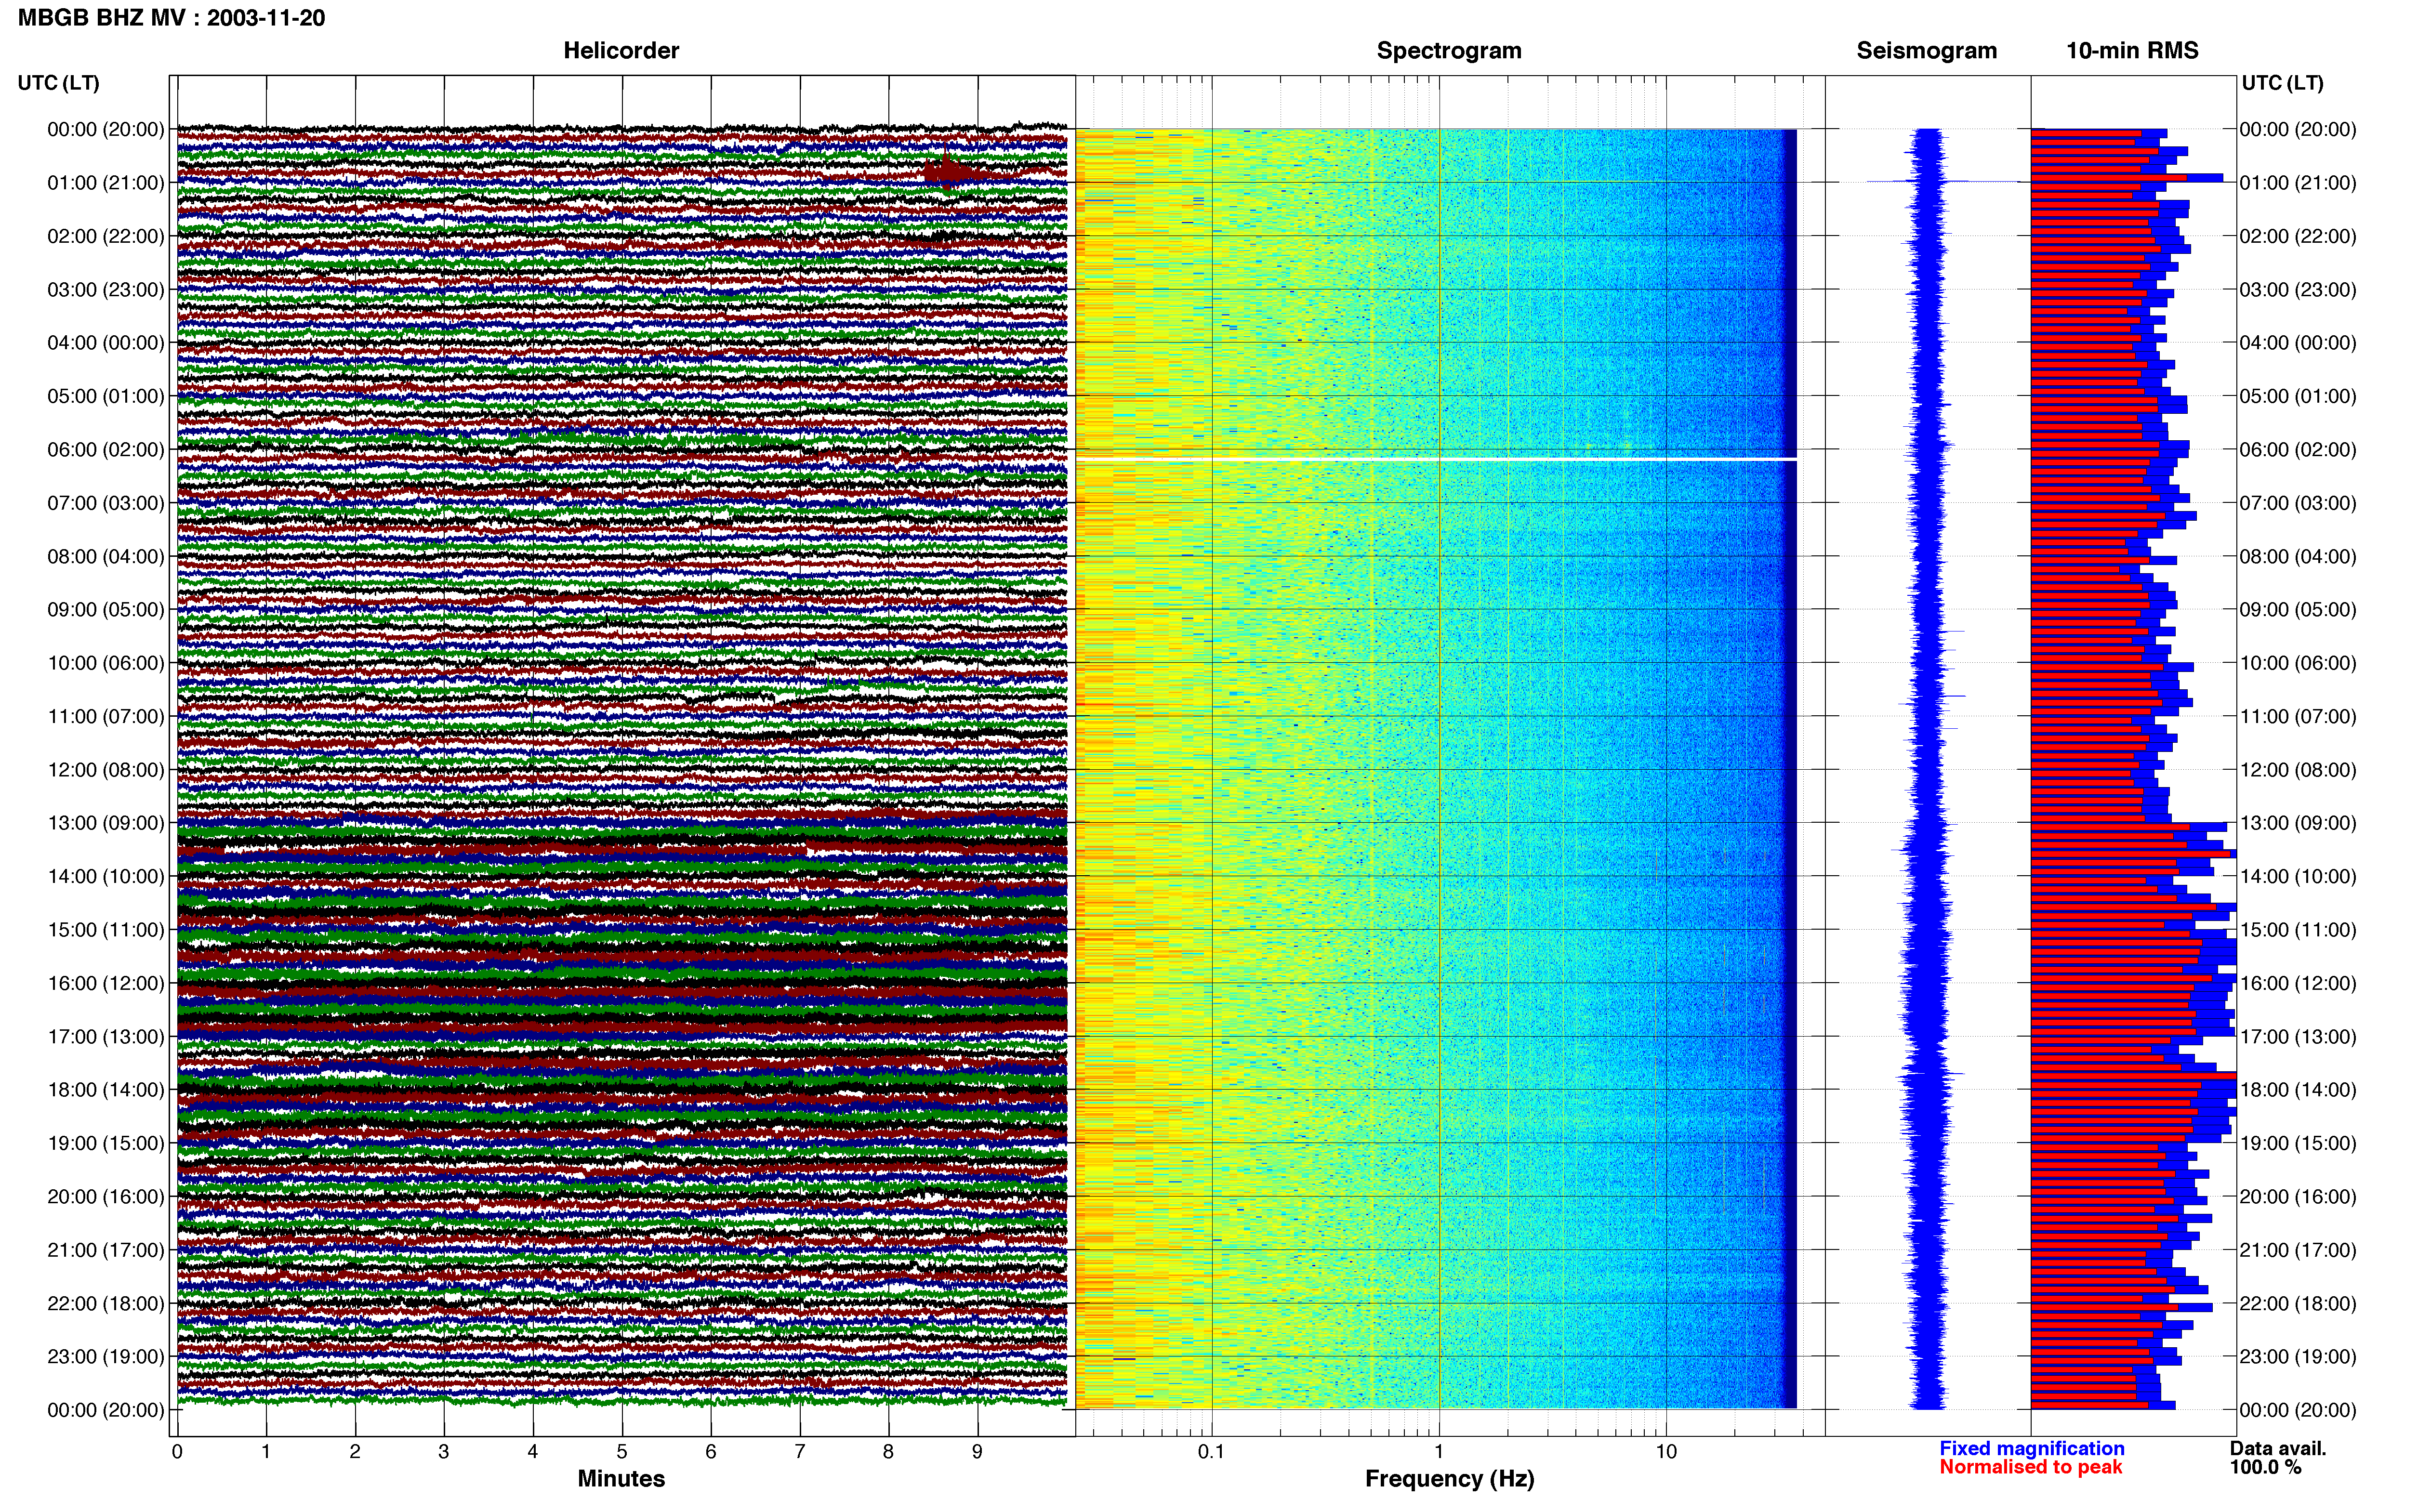The width and height of the screenshot is (2418, 1512).
Task: Click the left 13:00 (09:00) time label
Action: coord(106,823)
